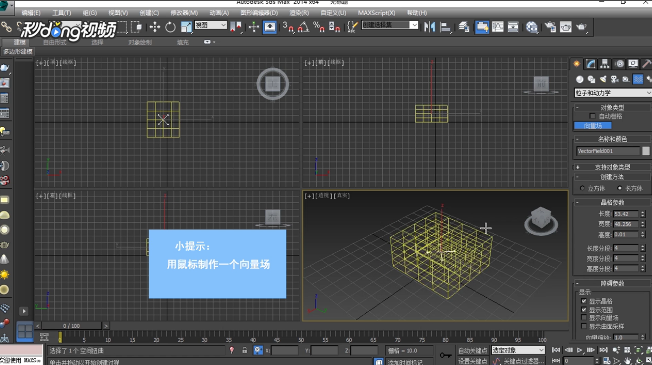Open the 粒子和动力学 category dropdown
Screen dimensions: 652x365
click(612, 93)
